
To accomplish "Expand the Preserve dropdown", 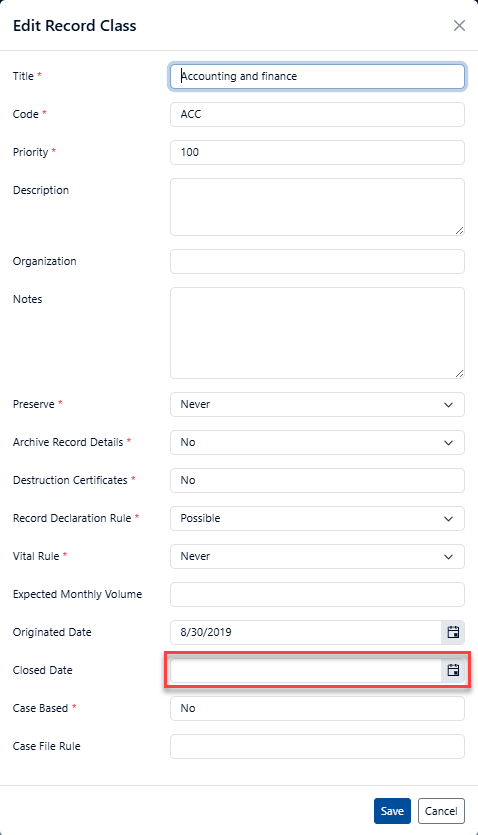I will pos(317,405).
